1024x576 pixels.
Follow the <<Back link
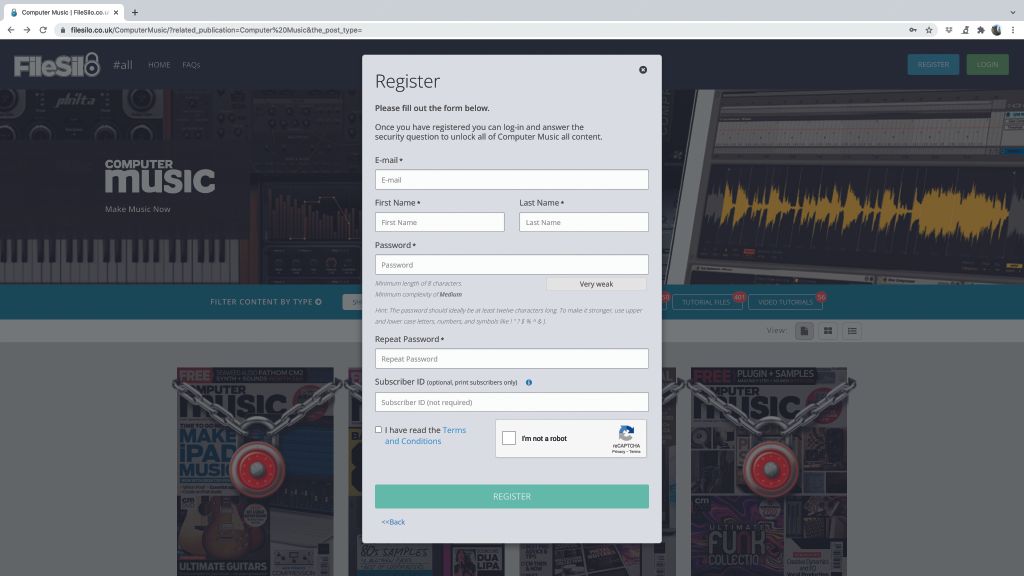[392, 521]
